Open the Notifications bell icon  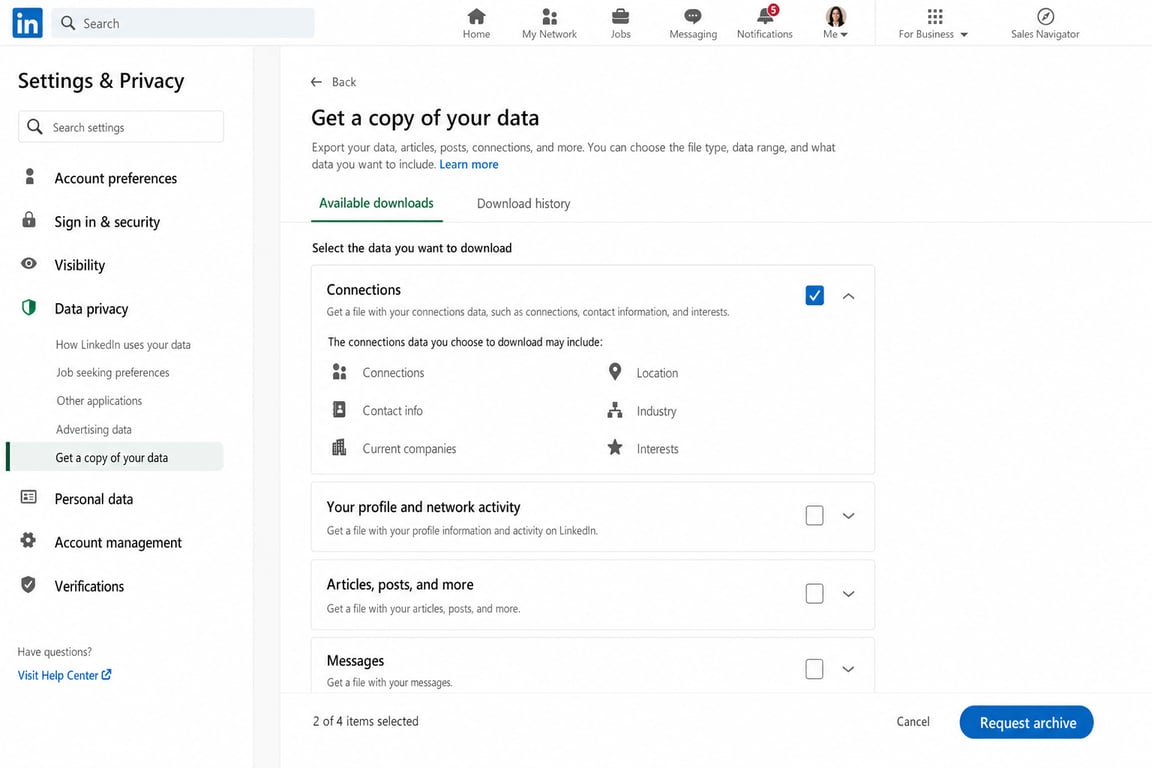(765, 16)
